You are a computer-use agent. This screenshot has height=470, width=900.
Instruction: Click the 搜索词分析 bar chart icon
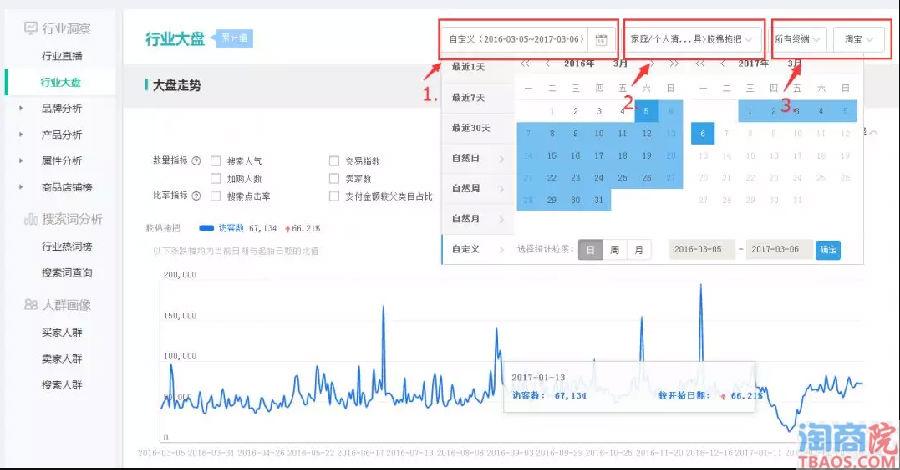pos(30,219)
